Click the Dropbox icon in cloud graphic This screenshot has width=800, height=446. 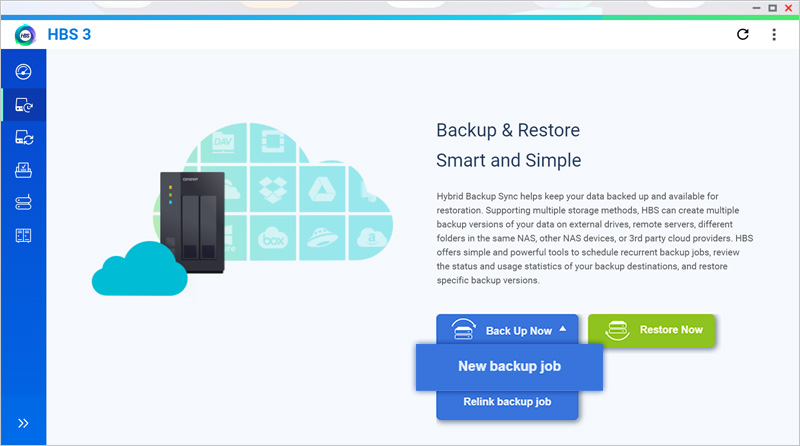(x=273, y=190)
